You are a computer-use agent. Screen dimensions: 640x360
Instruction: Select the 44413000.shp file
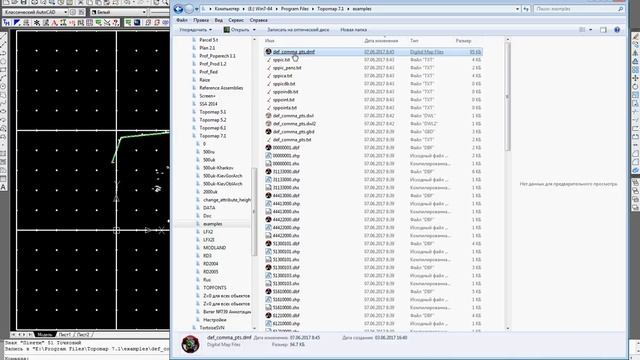[x=286, y=204]
